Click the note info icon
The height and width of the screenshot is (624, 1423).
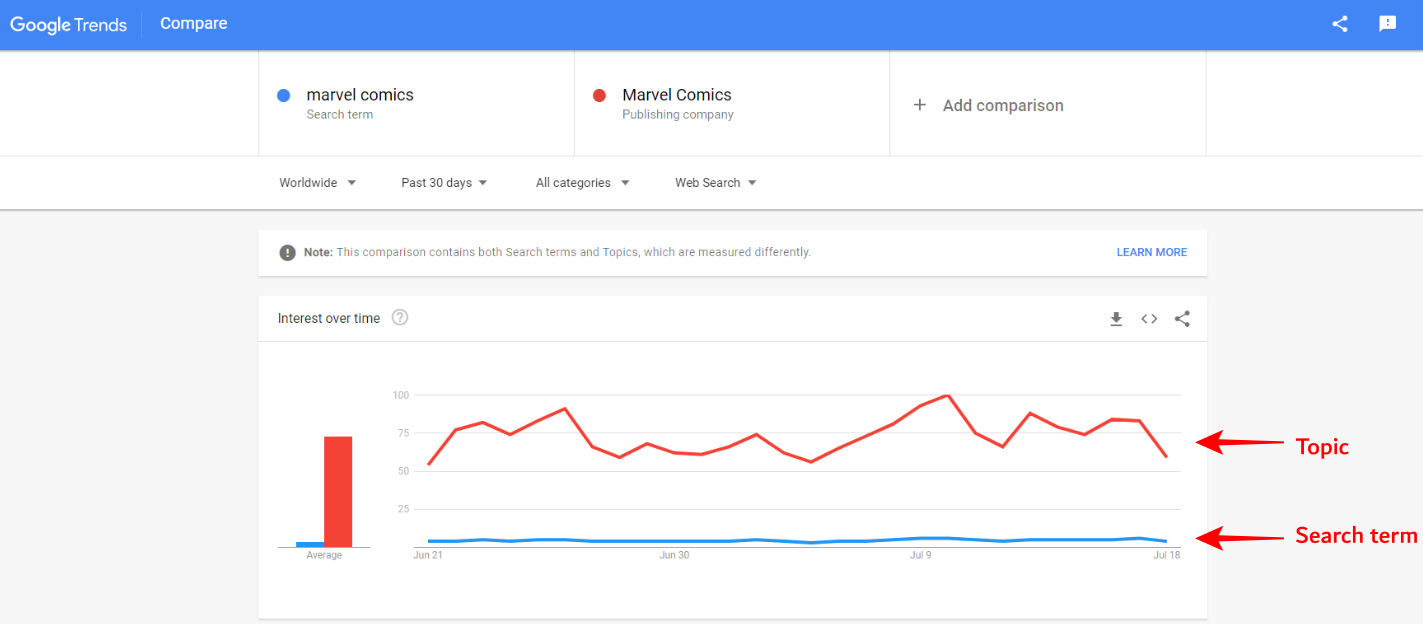tap(288, 253)
